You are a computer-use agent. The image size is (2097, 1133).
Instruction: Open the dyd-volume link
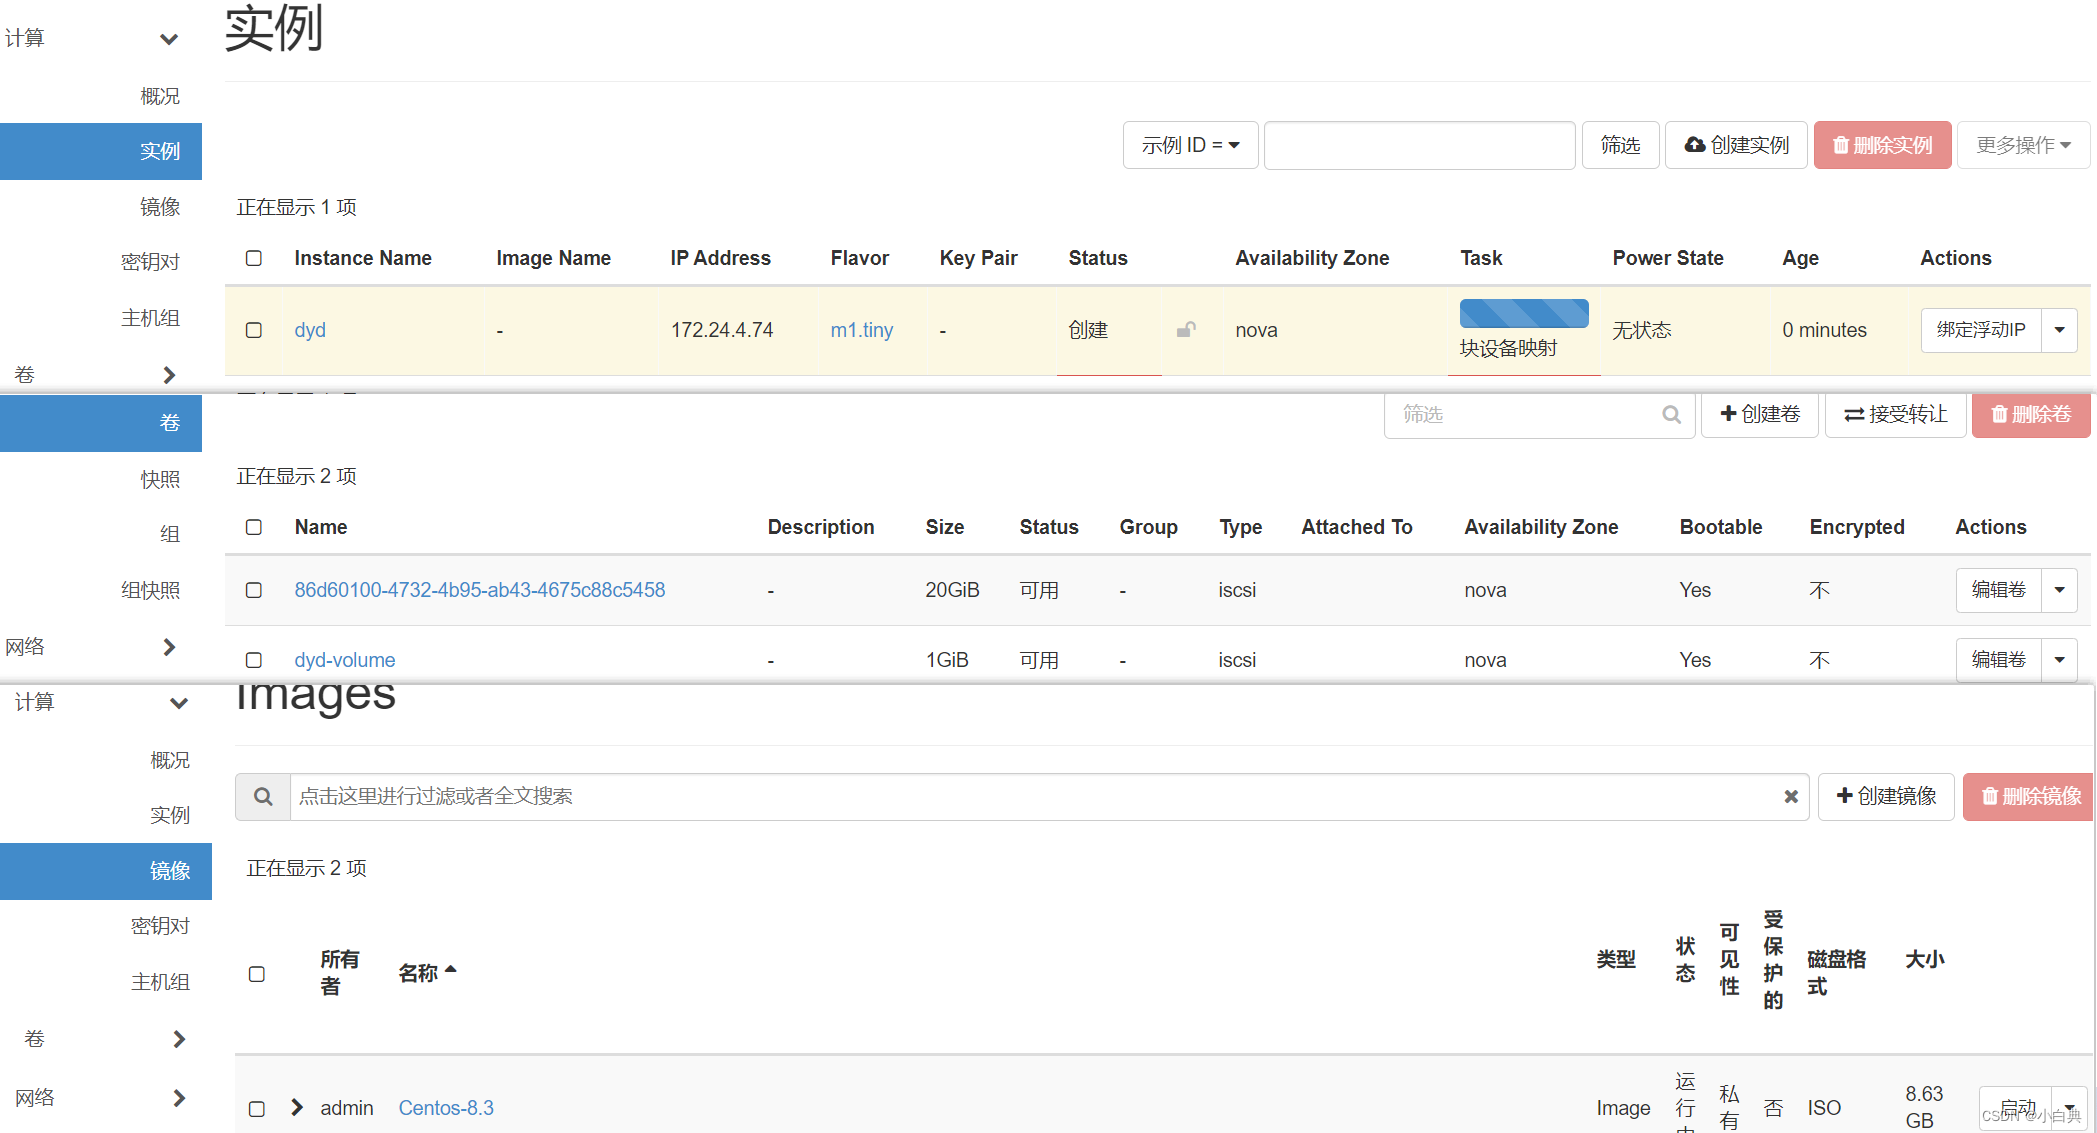pos(345,660)
